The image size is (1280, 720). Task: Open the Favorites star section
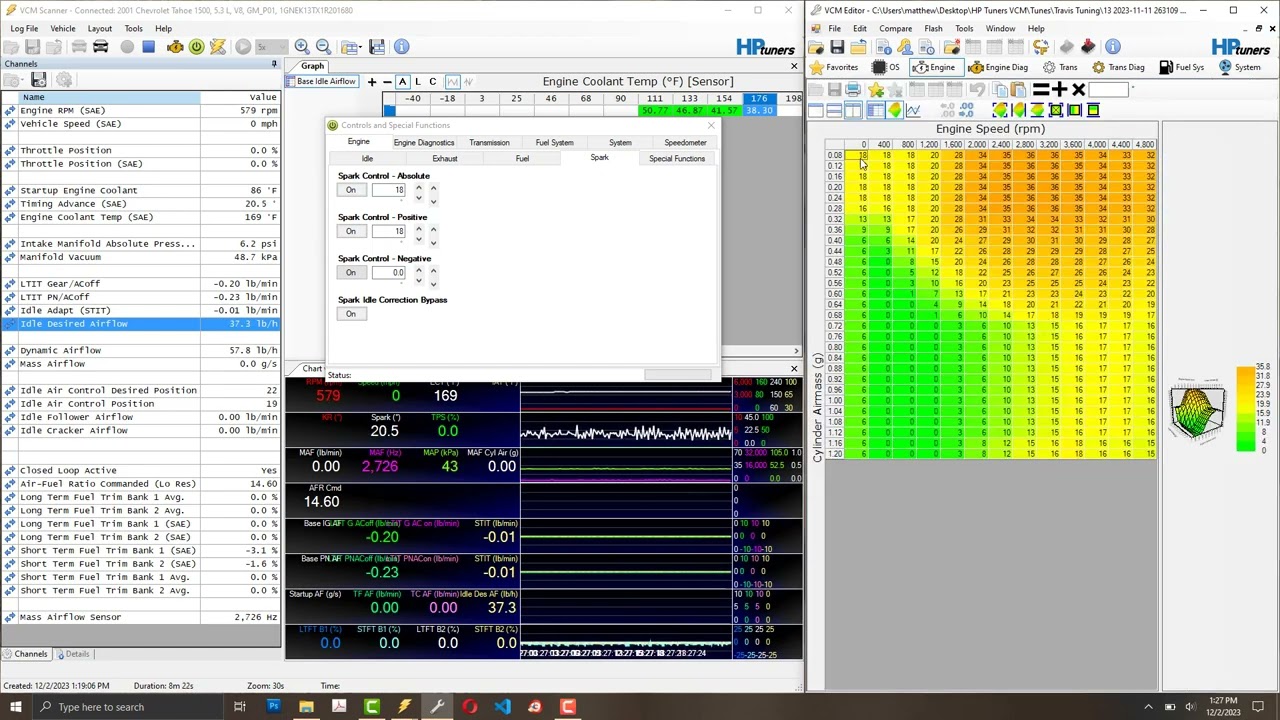(834, 67)
